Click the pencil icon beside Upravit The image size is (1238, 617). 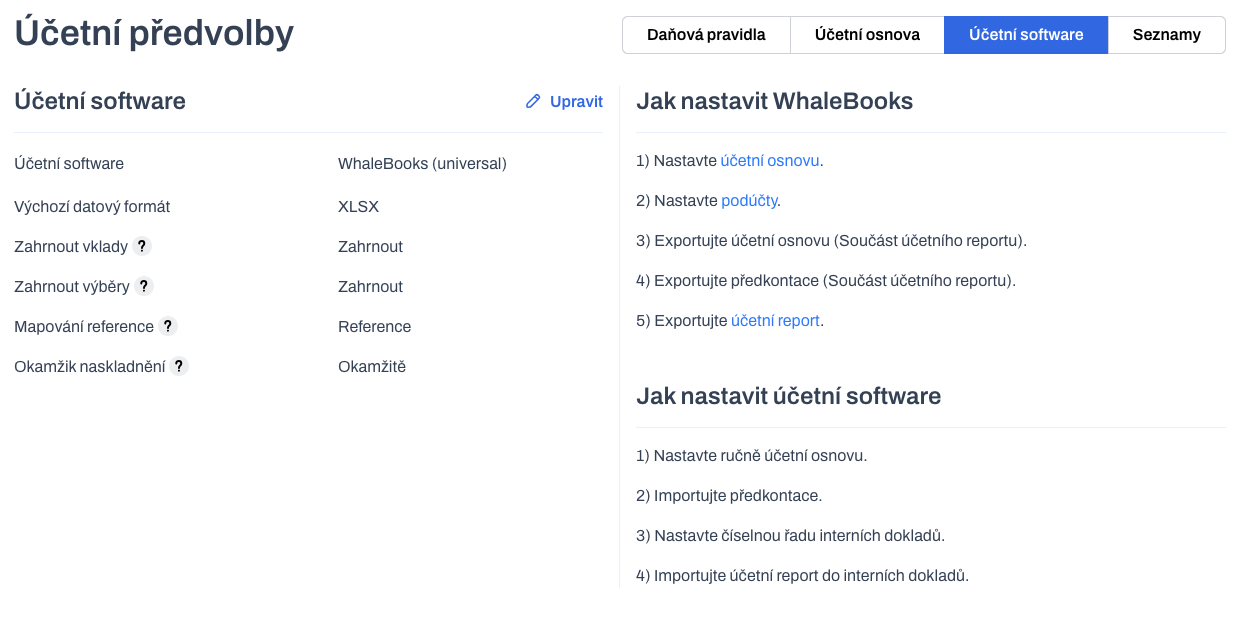[x=533, y=101]
